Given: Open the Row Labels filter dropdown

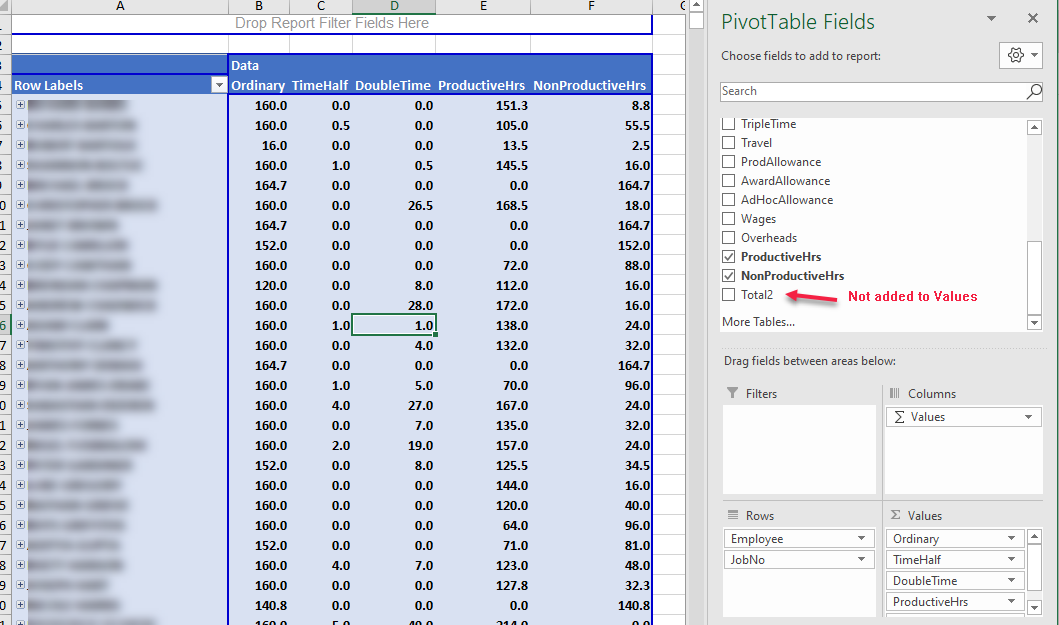Looking at the screenshot, I should tap(219, 85).
